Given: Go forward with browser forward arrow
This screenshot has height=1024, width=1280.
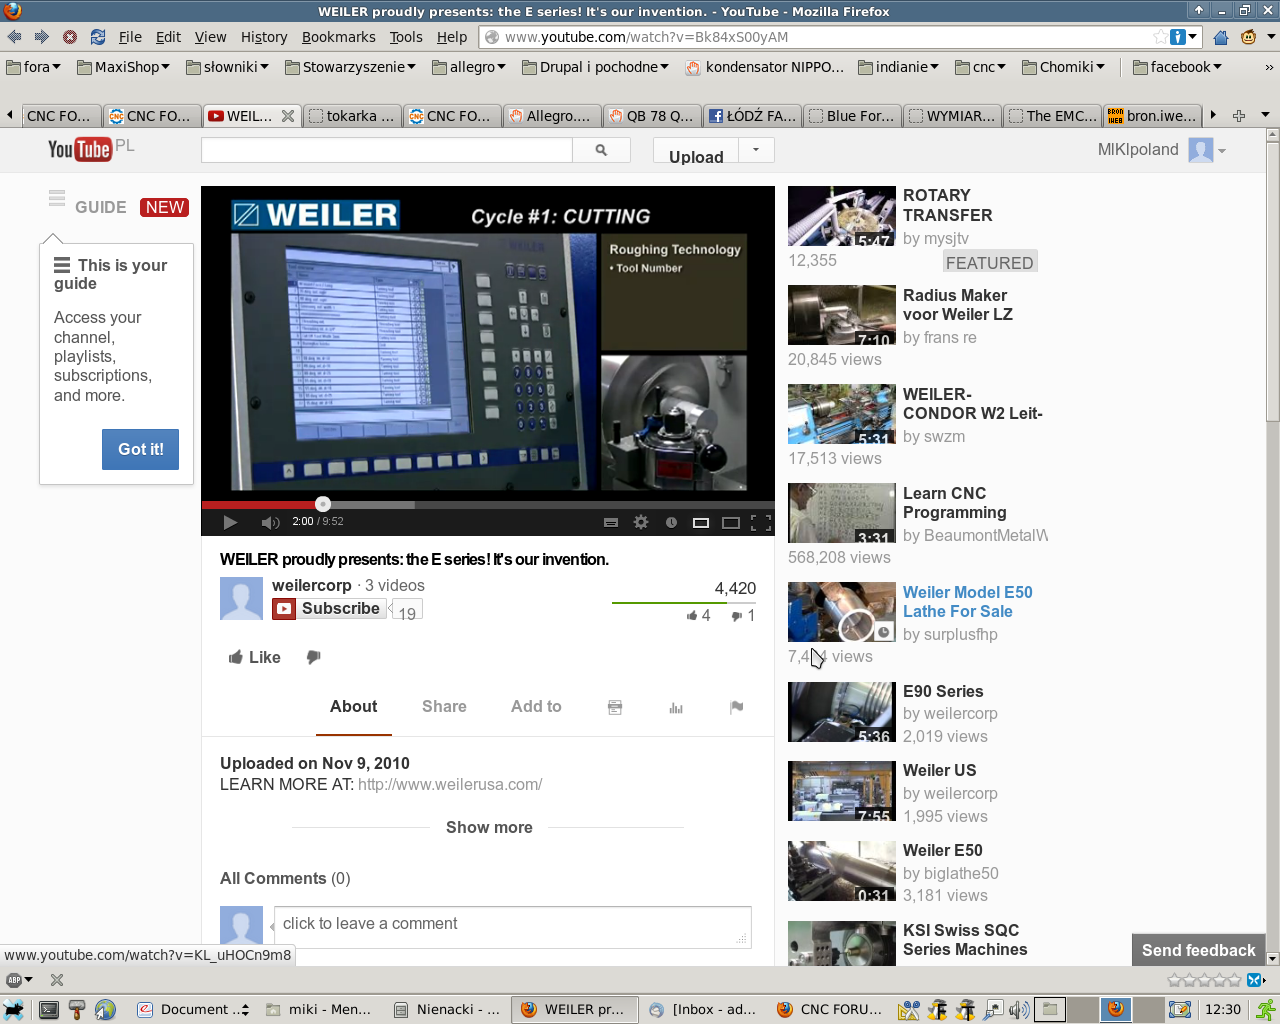Looking at the screenshot, I should pos(42,37).
